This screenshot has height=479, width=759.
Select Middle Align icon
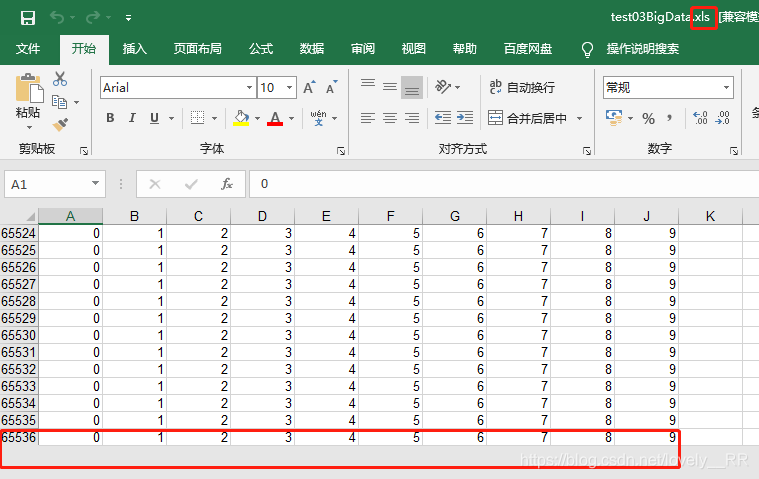coord(390,87)
